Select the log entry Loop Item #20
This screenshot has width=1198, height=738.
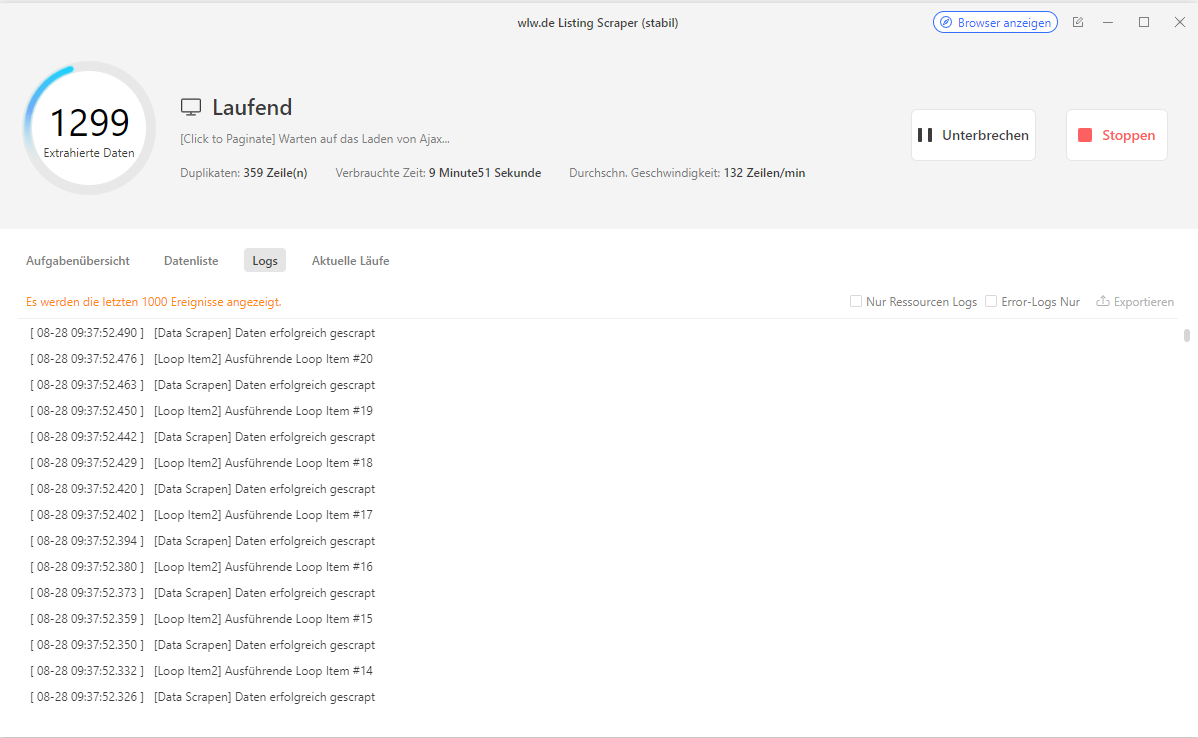click(202, 359)
